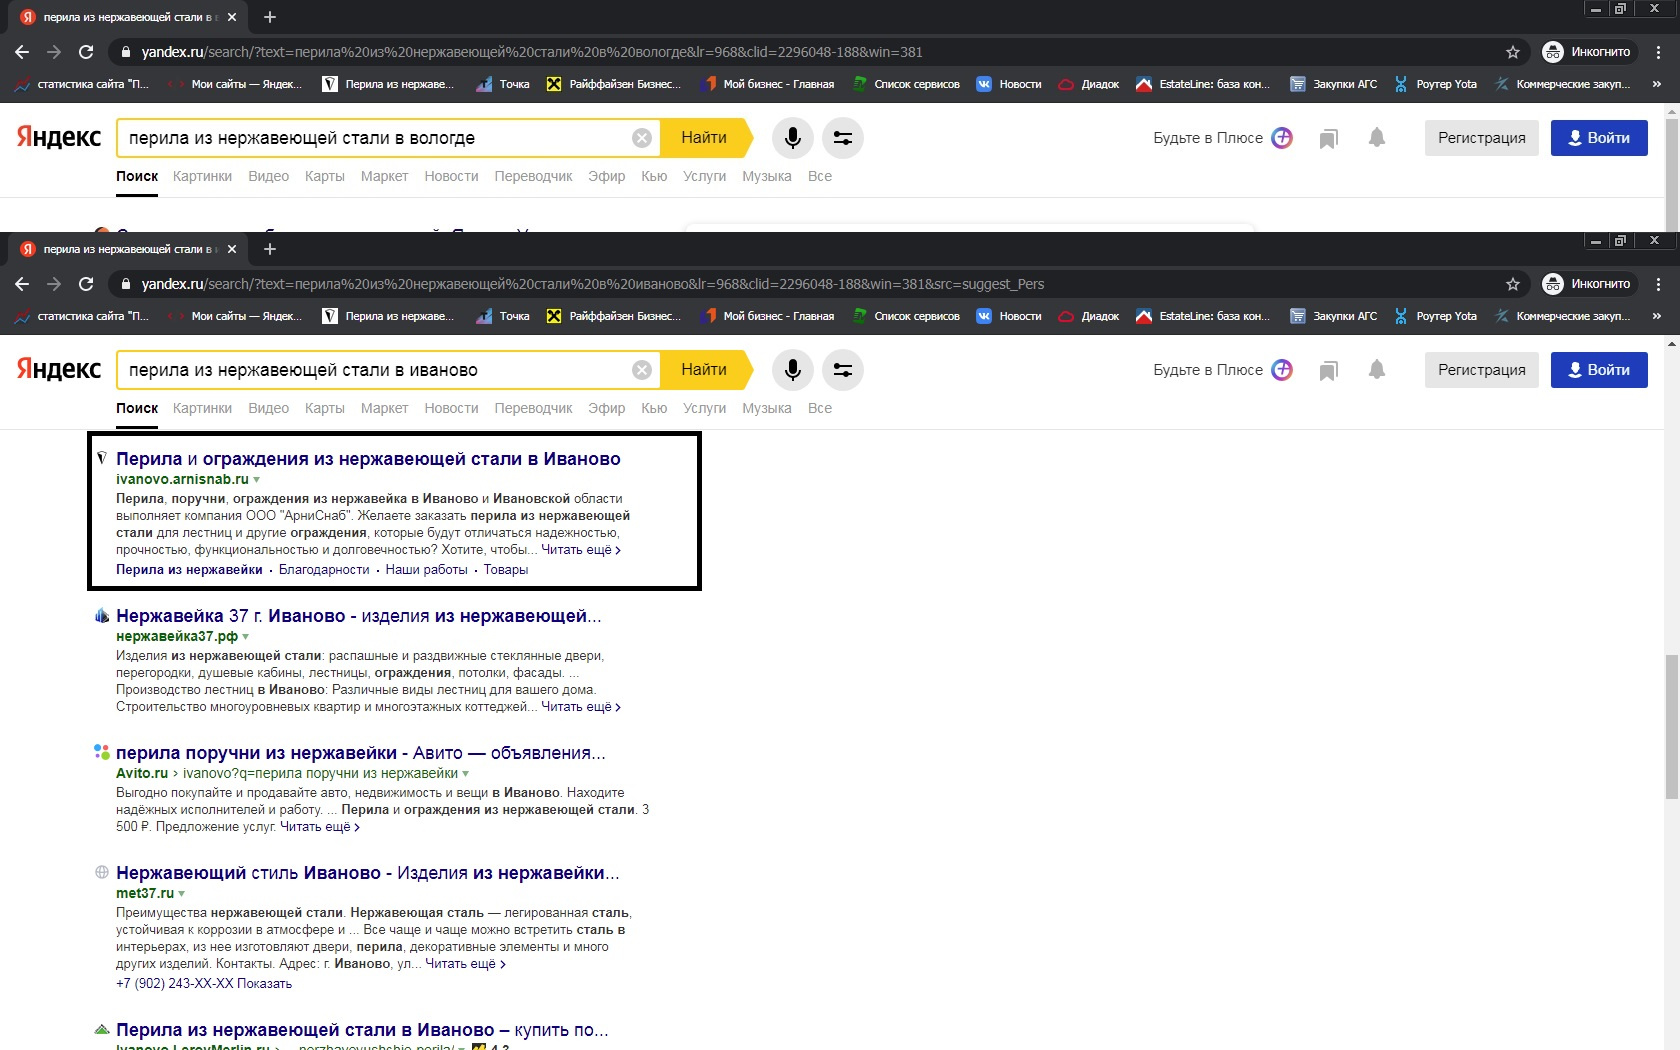The width and height of the screenshot is (1680, 1050).
Task: Open search filter settings icon in the Иваново window
Action: [x=843, y=370]
